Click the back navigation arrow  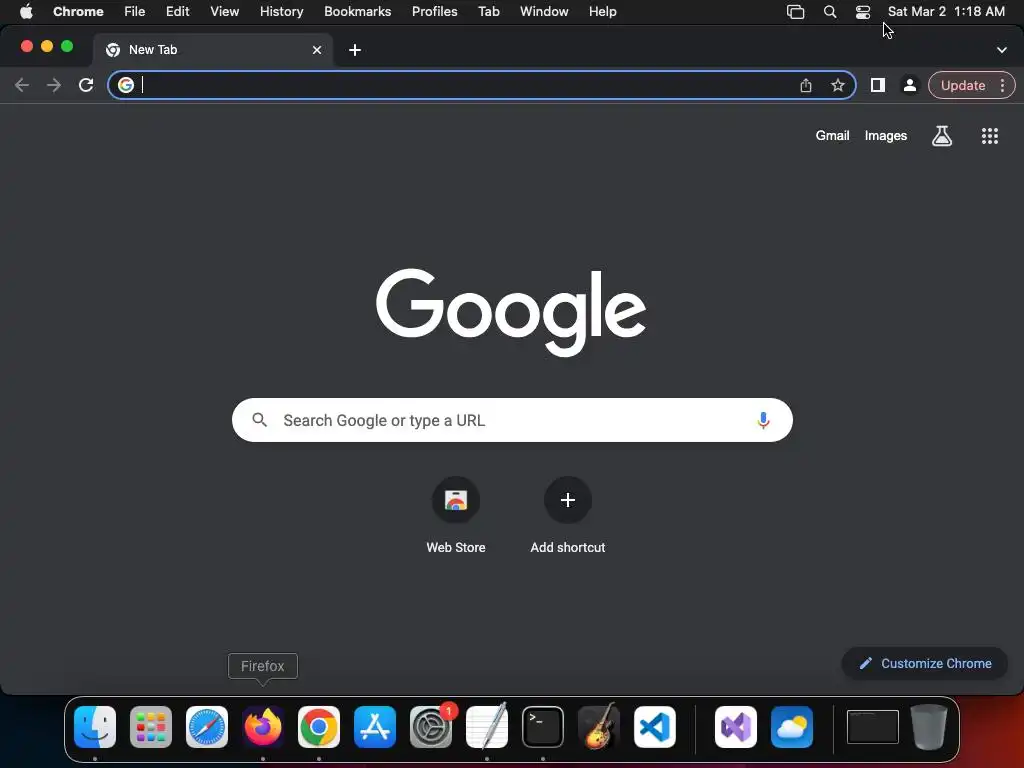click(22, 85)
